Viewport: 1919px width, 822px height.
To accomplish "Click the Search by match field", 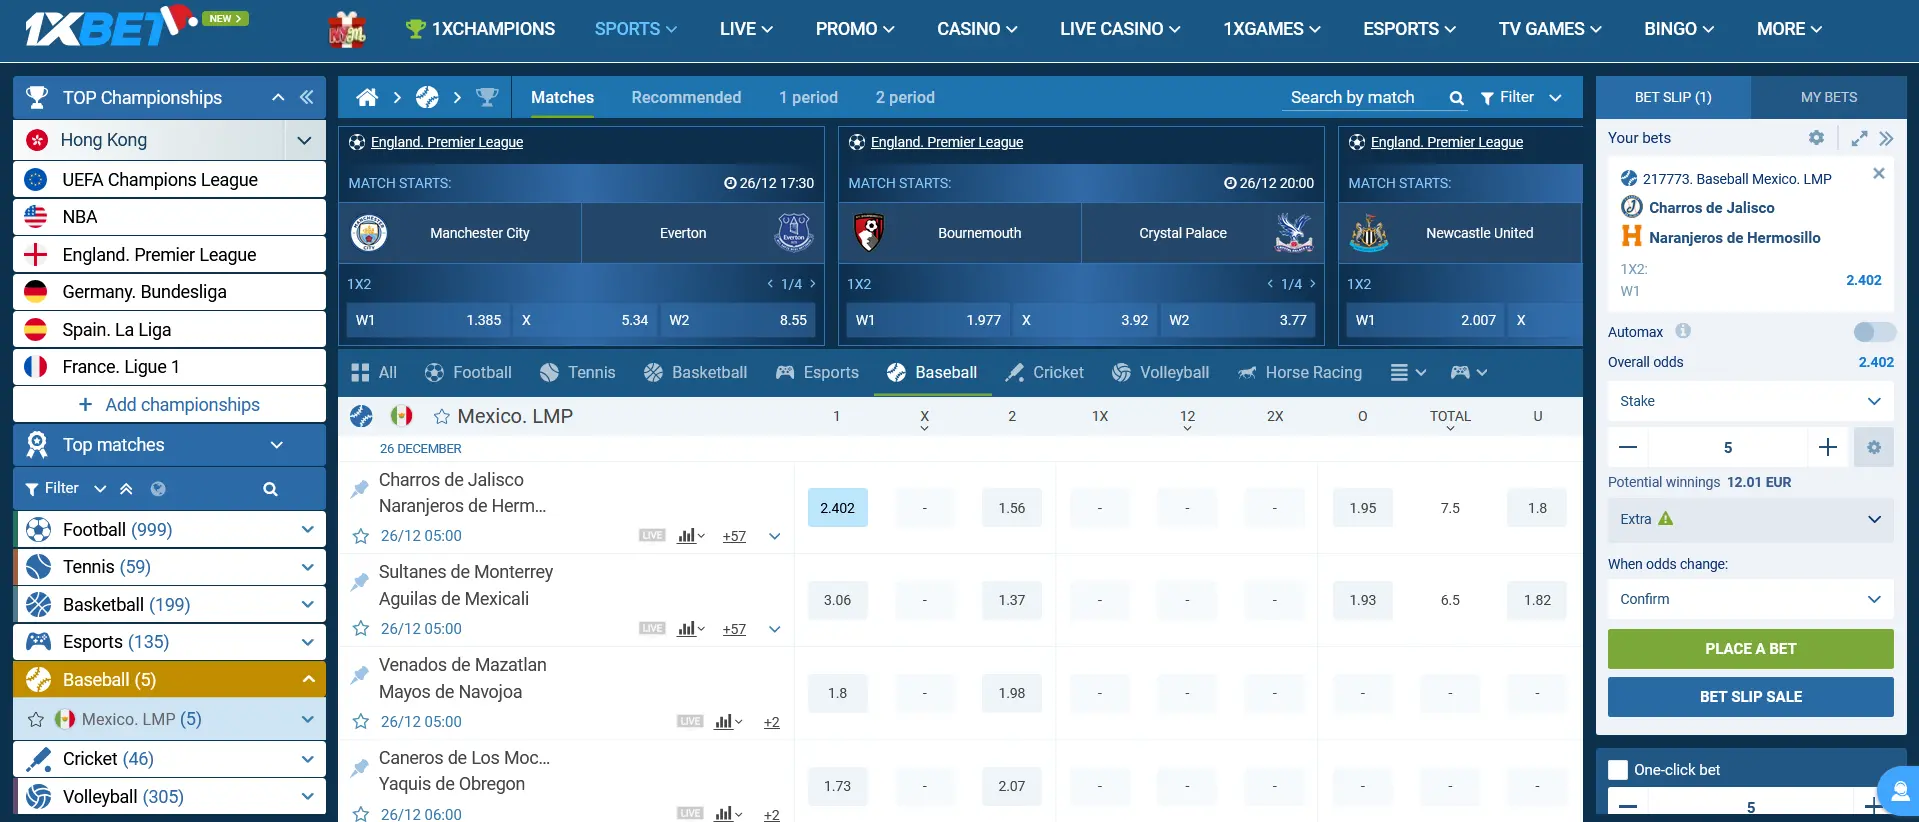I will point(1365,97).
